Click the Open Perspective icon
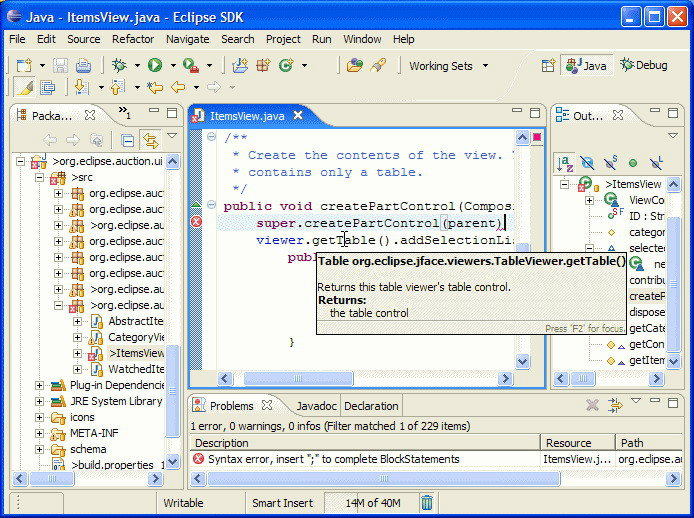Screen dimensions: 694x518 (548, 66)
